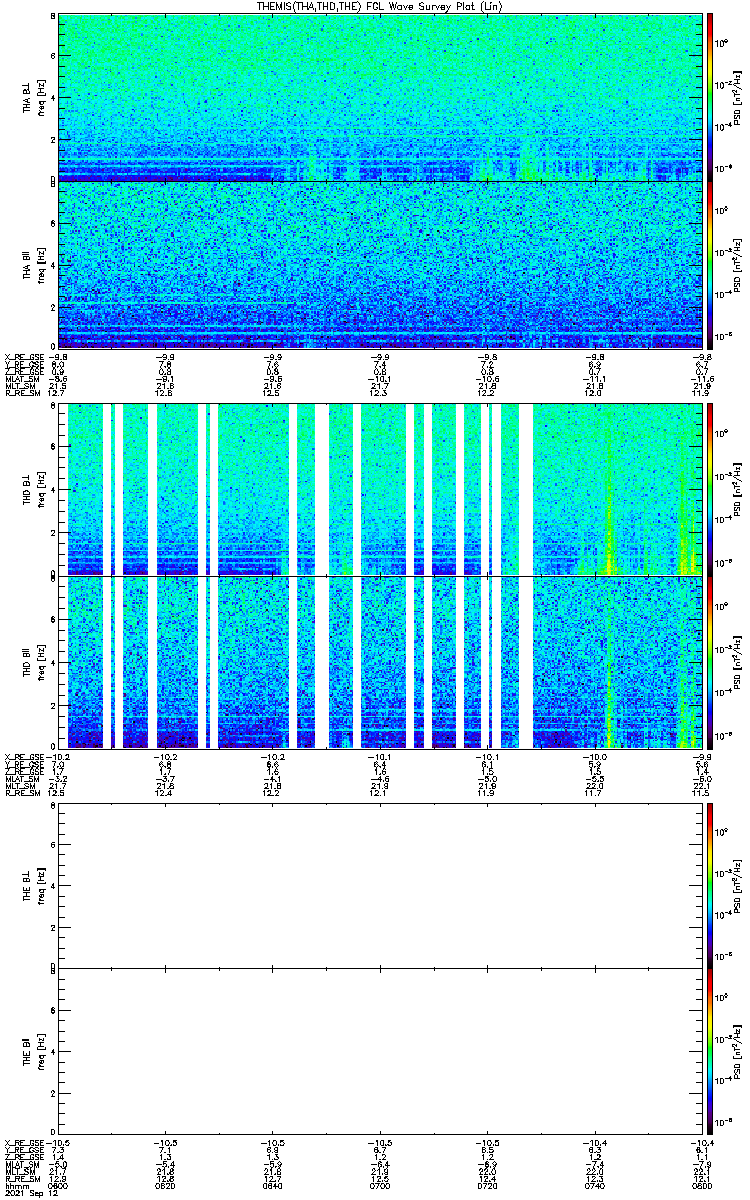Click the R_RE_SM row label under THE panels
750x1200 pixels.
(21, 1178)
